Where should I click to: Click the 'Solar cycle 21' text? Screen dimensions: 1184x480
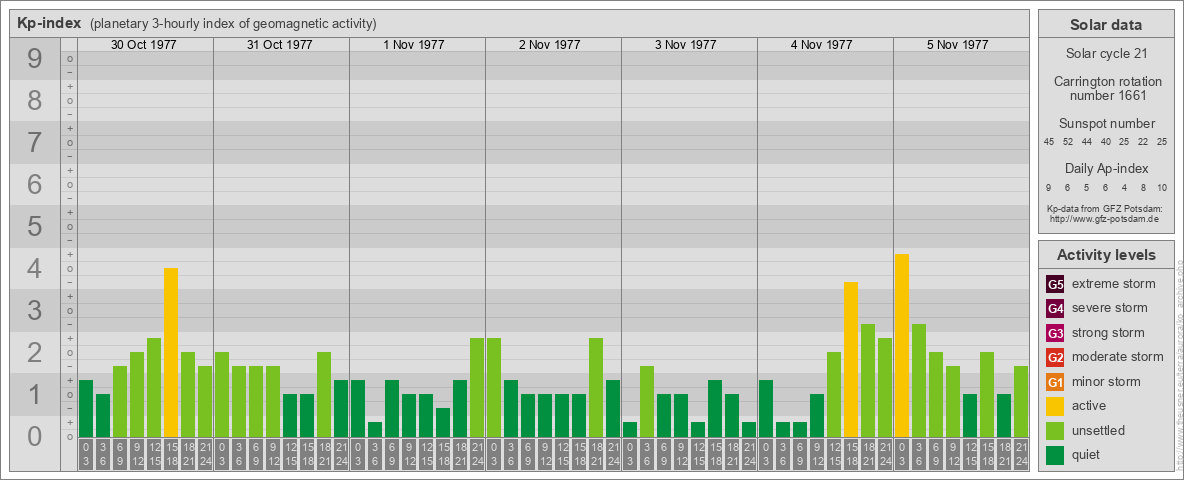click(x=1106, y=54)
